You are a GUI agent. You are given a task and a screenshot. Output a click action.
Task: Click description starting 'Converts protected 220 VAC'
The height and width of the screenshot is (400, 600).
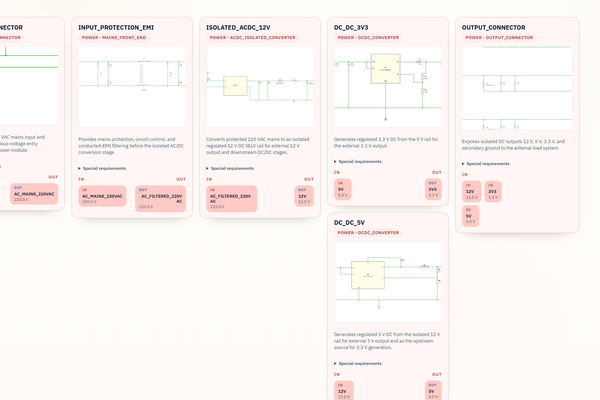click(258, 146)
